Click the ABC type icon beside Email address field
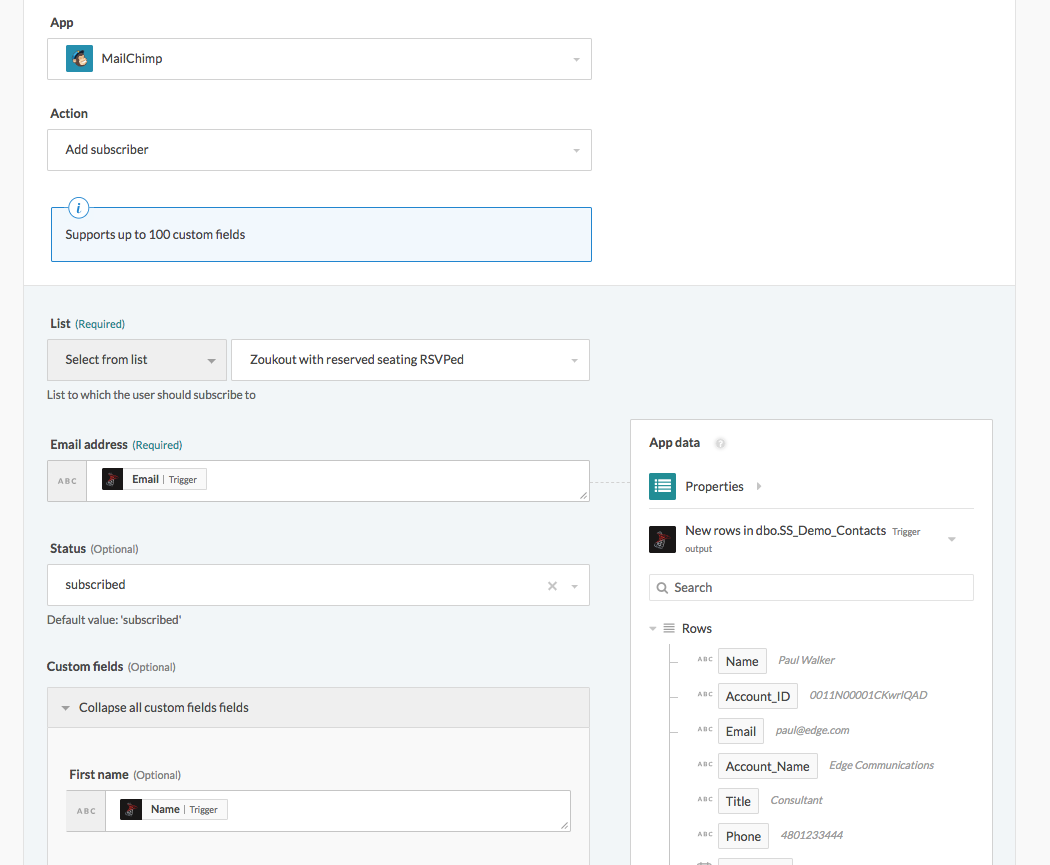Screen dimensions: 1050x865 [67, 480]
